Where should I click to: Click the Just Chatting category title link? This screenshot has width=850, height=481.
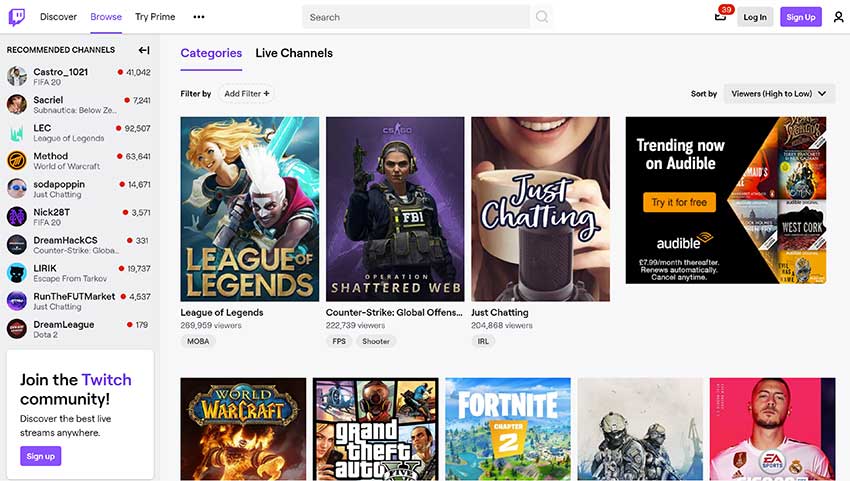[499, 312]
